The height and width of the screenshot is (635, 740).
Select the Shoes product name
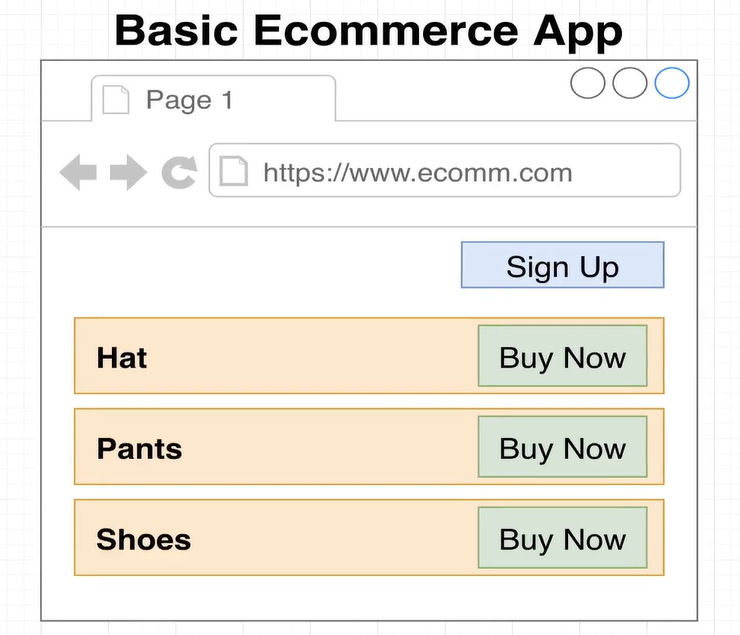click(x=143, y=539)
